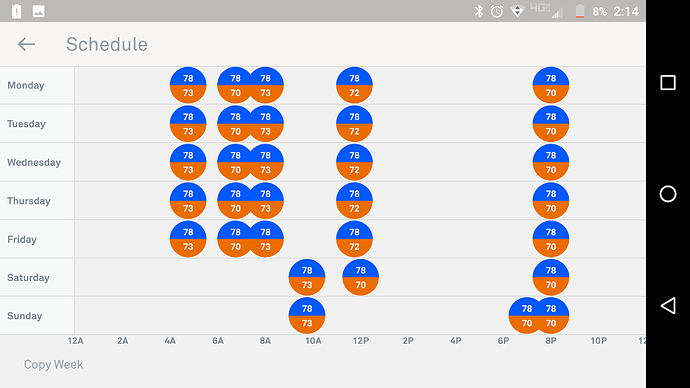Select Monday's 78/72 setpoint near 12P
This screenshot has height=388, width=690.
[354, 85]
